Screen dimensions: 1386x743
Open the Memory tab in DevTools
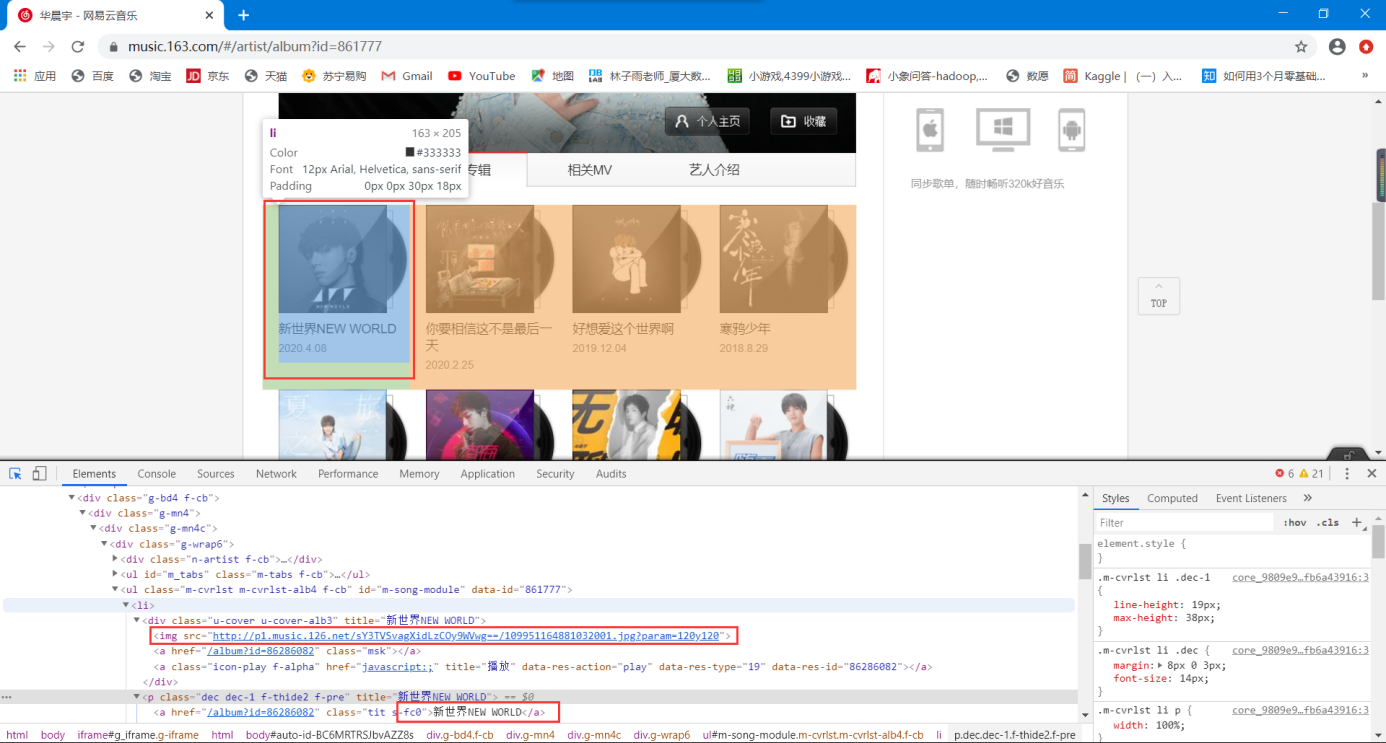click(x=419, y=474)
